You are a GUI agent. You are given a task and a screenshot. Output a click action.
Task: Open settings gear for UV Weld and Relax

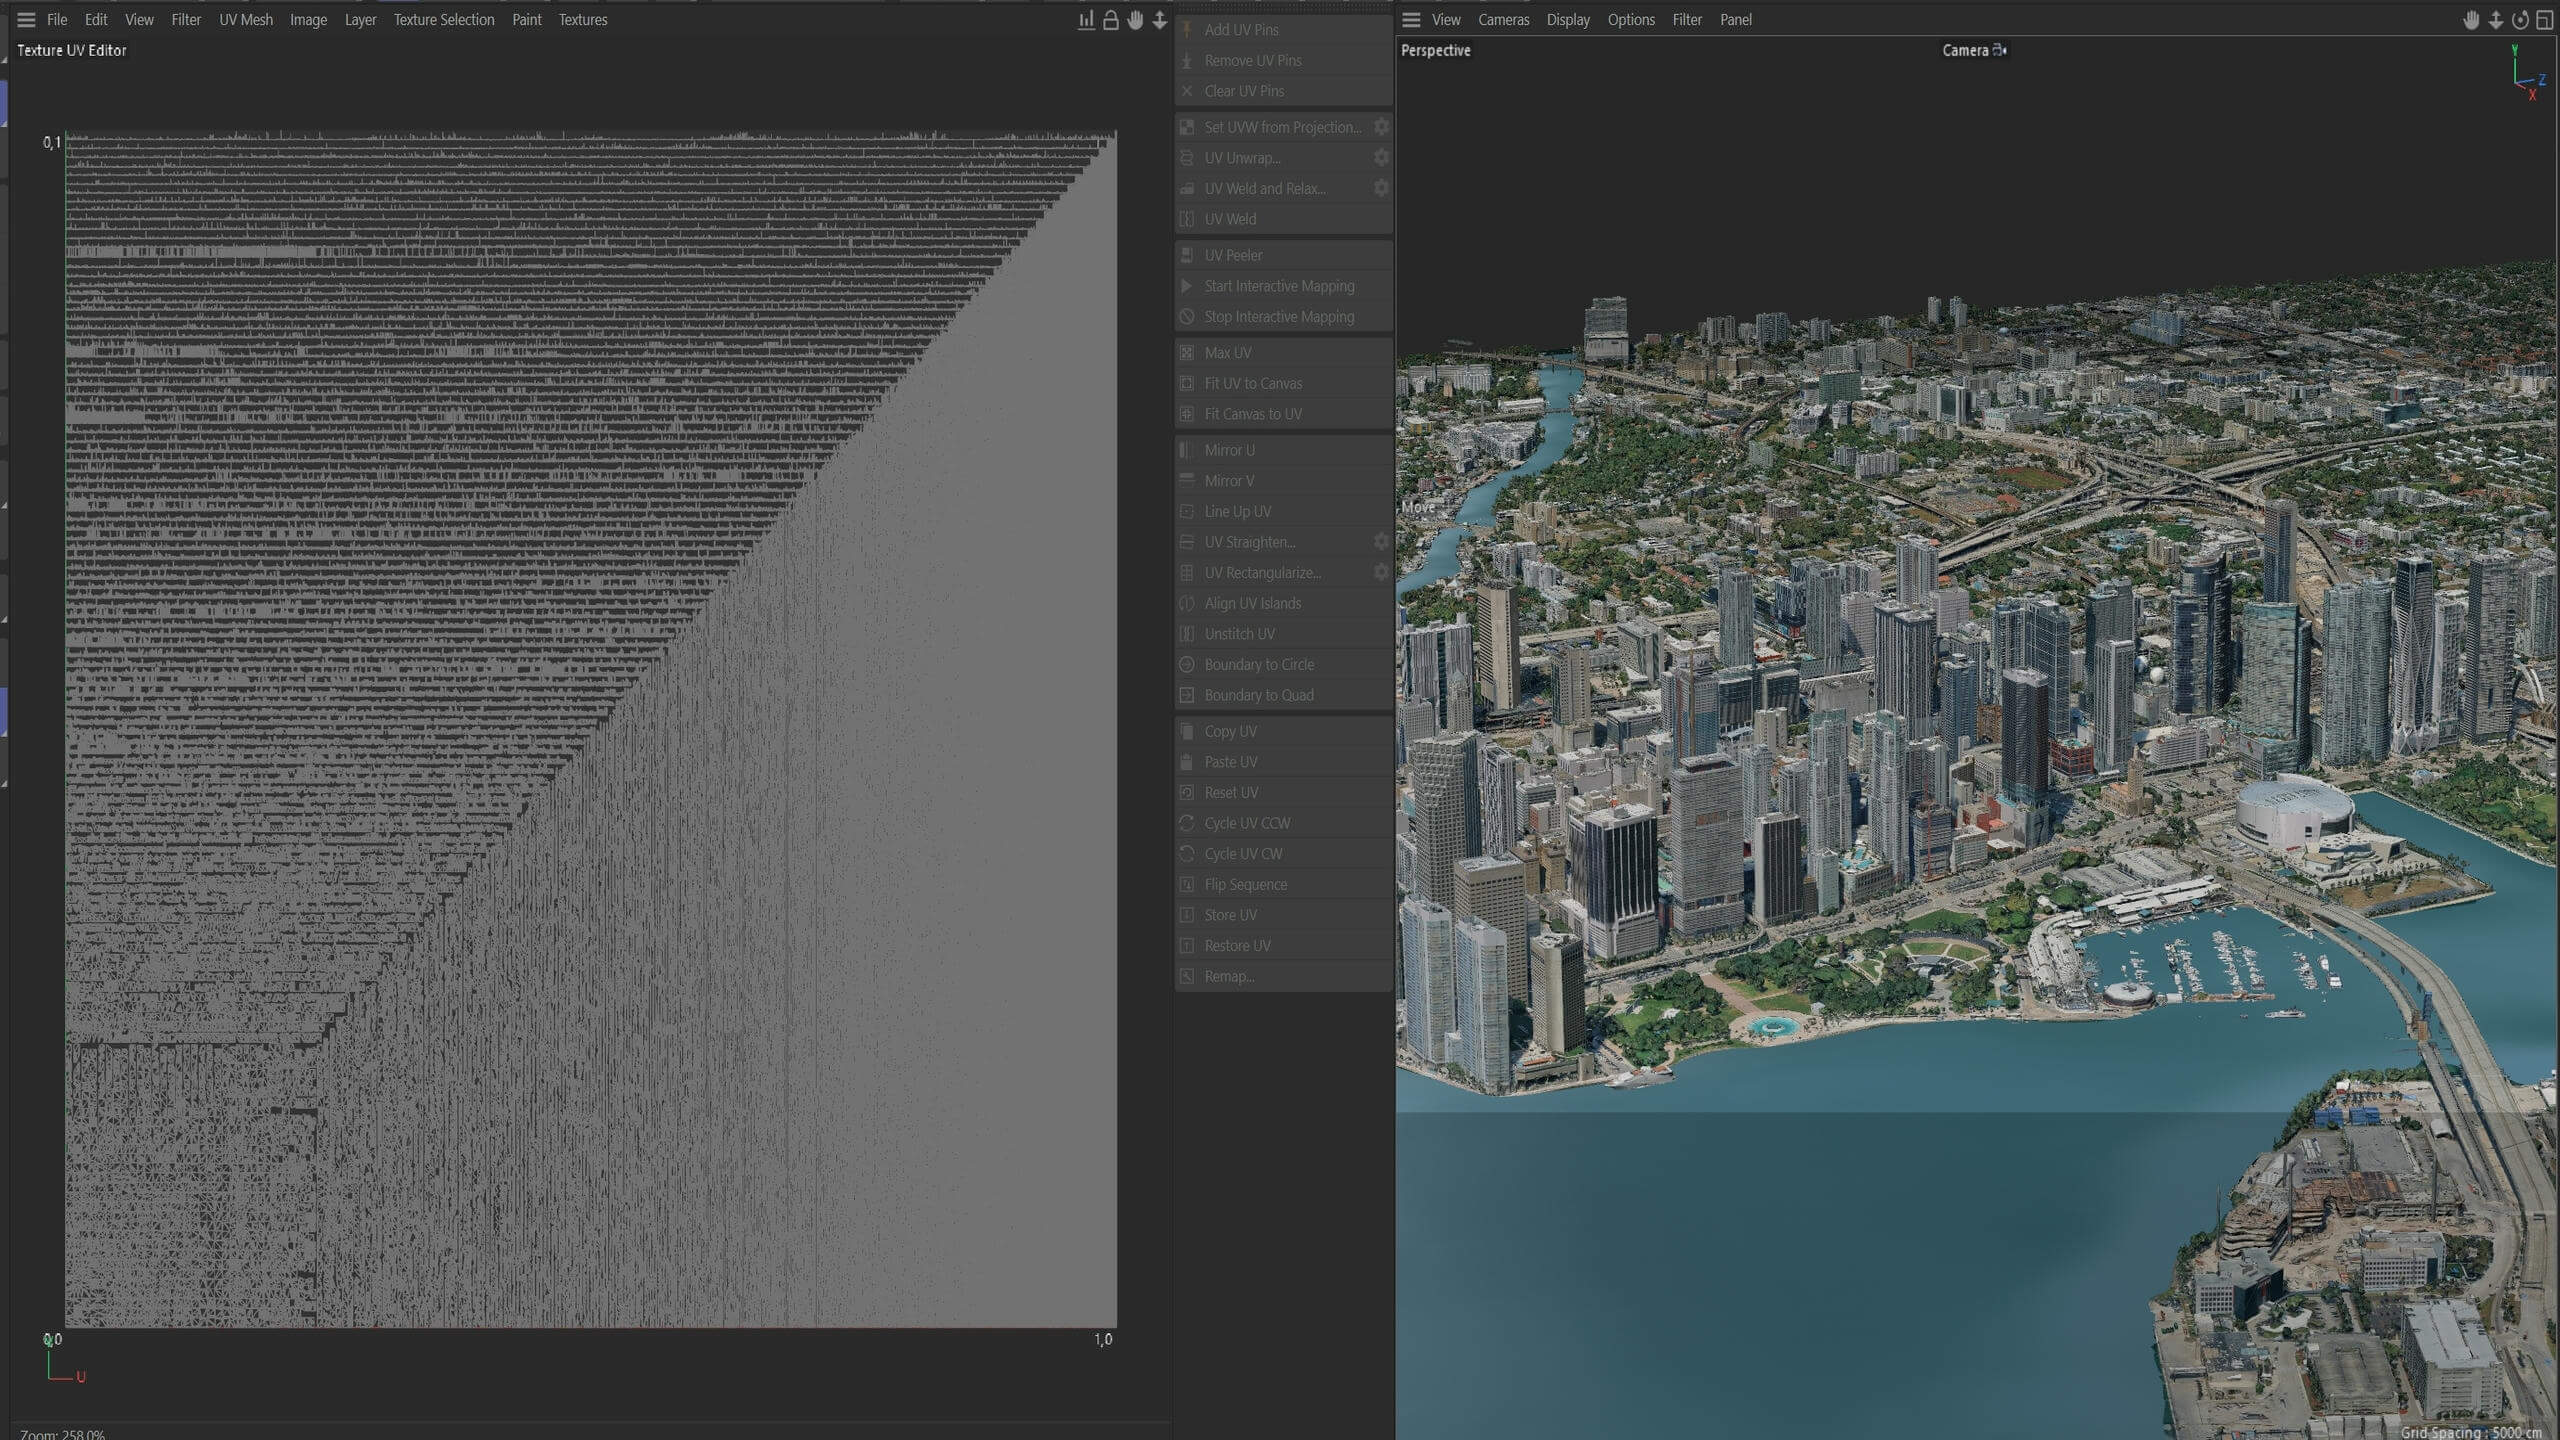(x=1381, y=188)
